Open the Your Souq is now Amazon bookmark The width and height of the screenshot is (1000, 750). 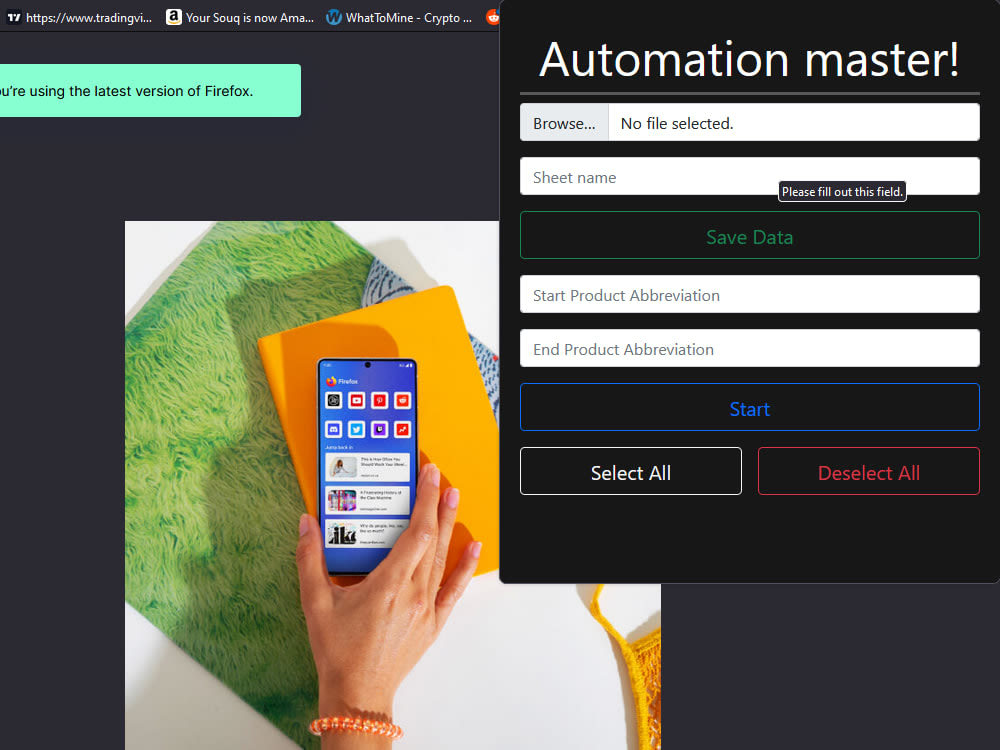pos(240,18)
